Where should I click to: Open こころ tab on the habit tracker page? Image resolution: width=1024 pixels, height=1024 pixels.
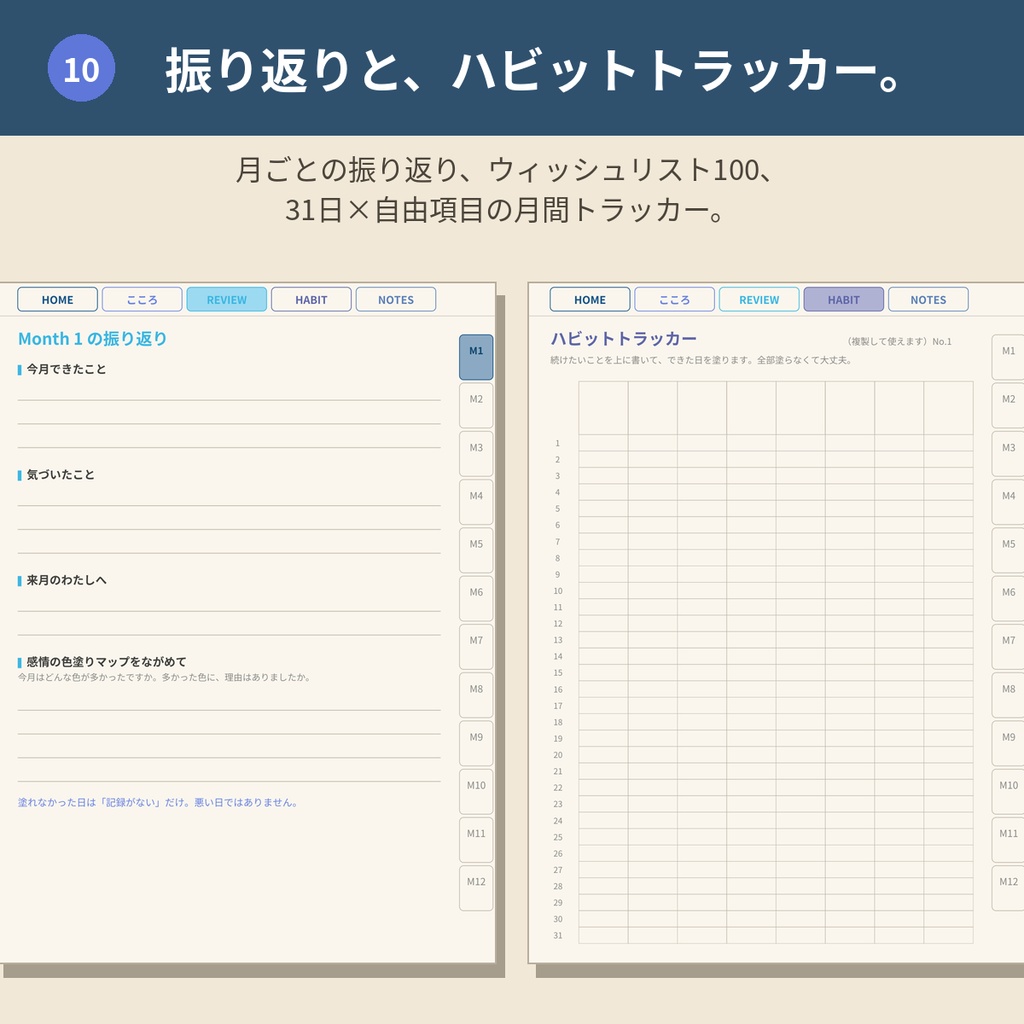[x=675, y=300]
